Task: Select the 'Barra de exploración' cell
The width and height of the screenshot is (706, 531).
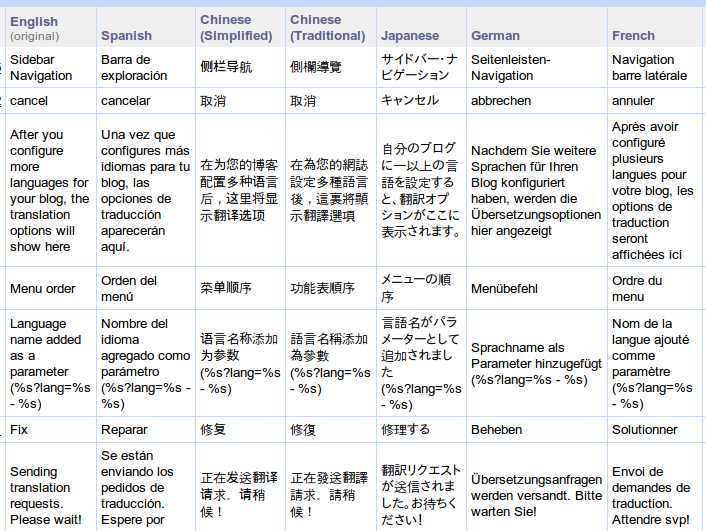Action: [x=146, y=68]
